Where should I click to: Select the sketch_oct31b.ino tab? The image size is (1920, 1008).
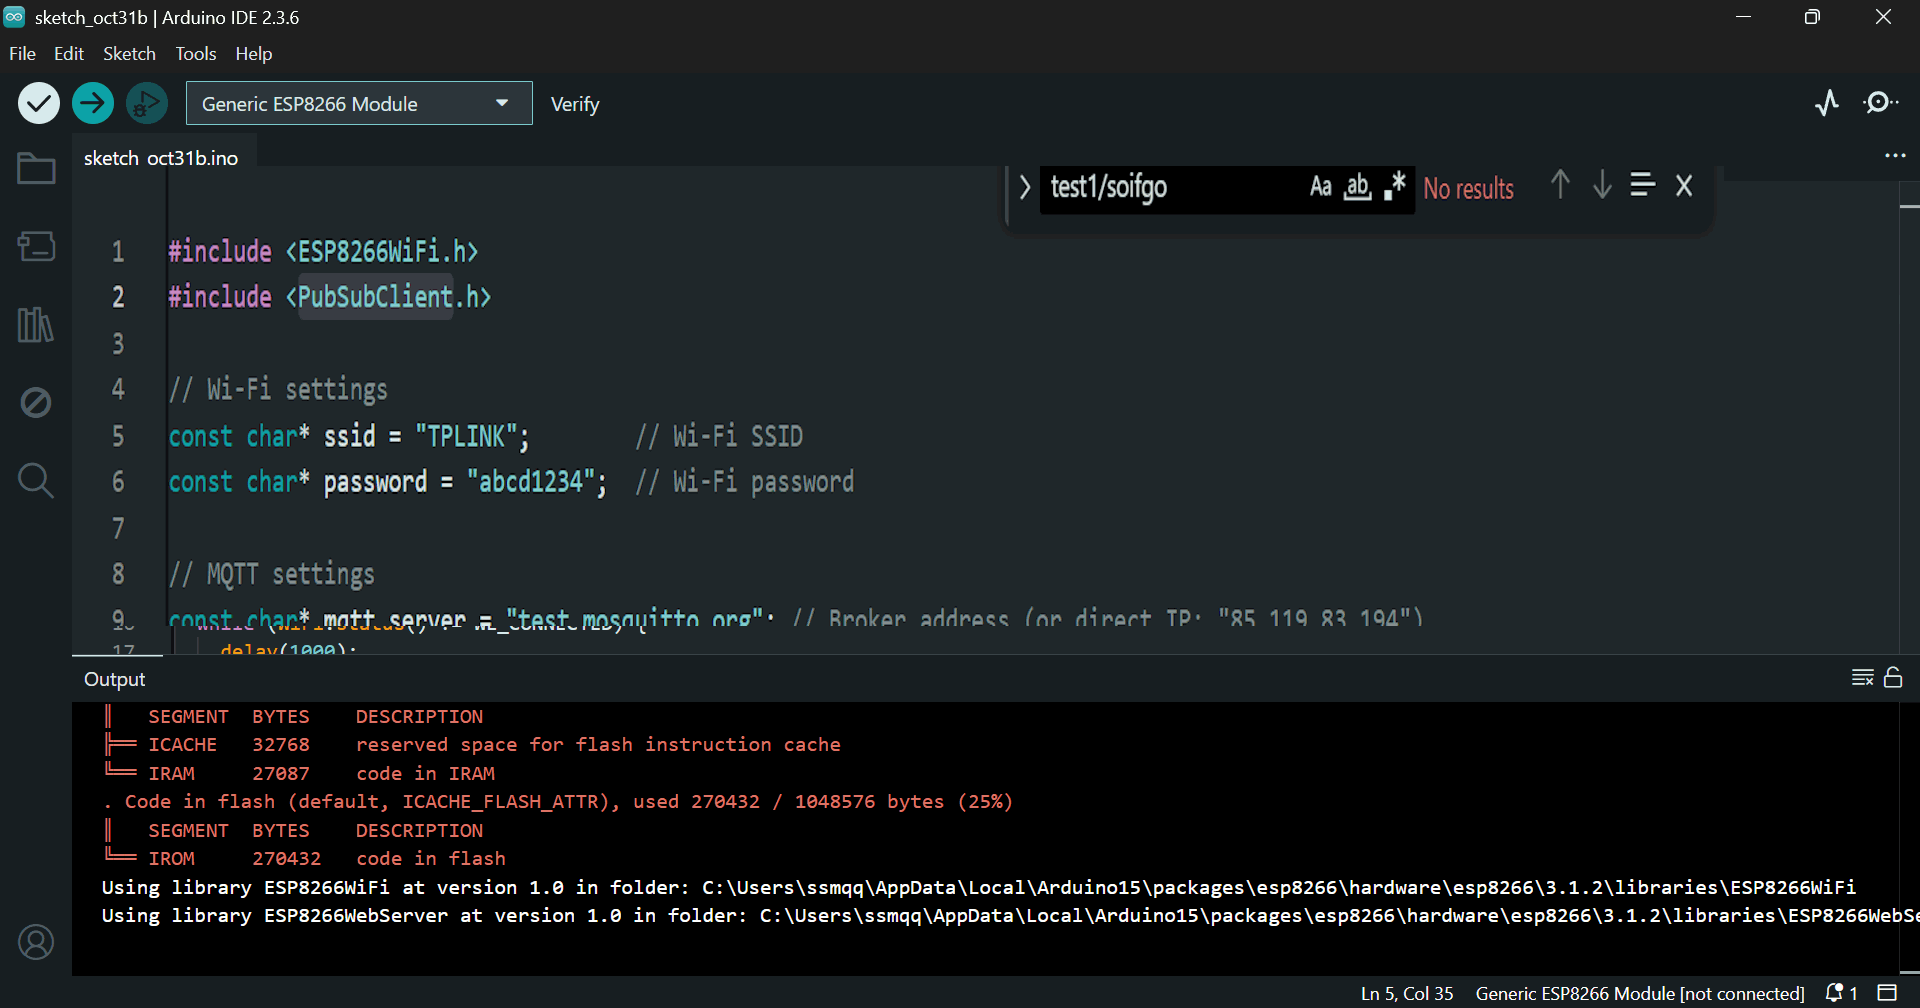[162, 157]
